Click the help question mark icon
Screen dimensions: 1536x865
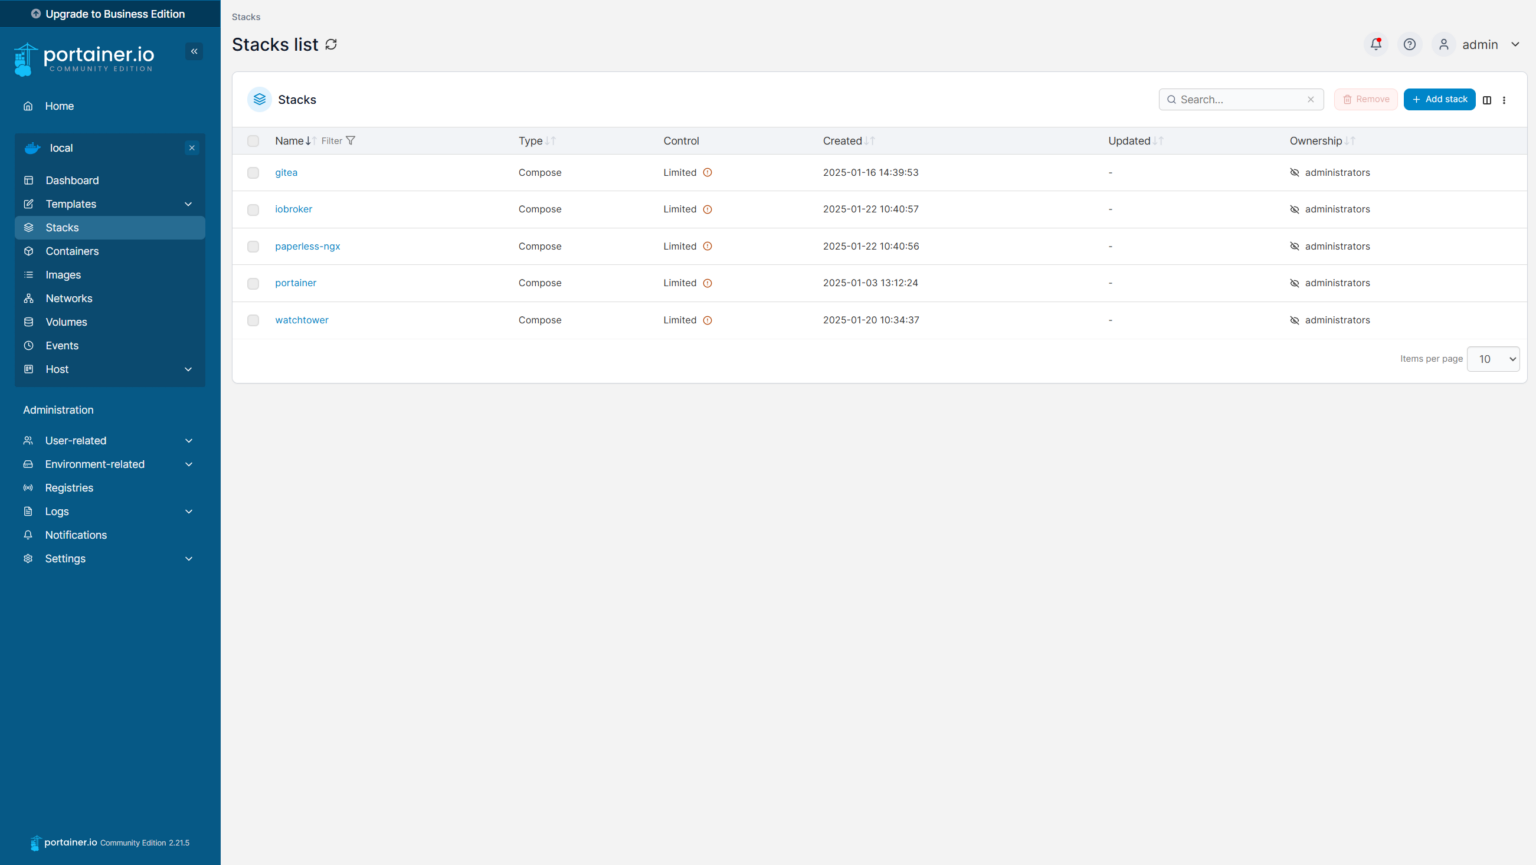[1409, 44]
